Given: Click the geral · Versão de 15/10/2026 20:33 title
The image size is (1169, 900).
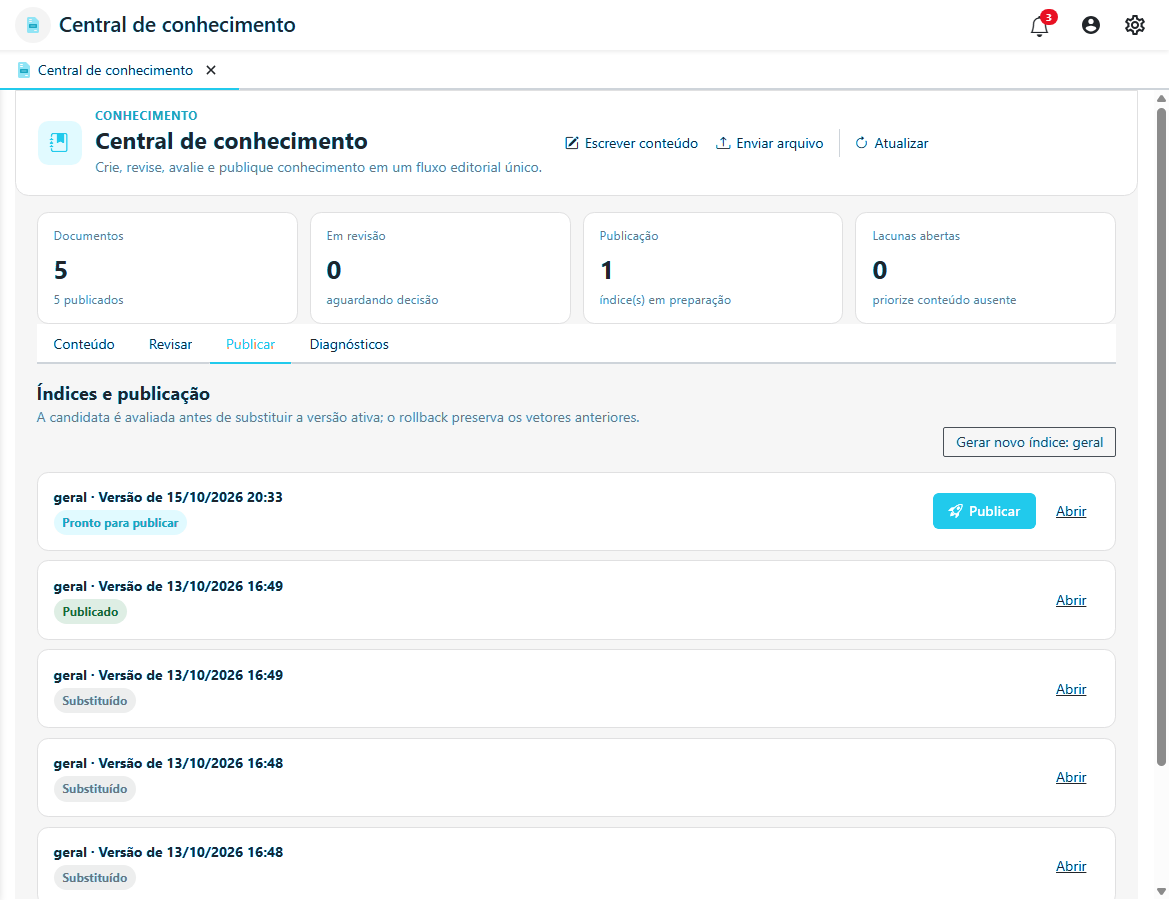Looking at the screenshot, I should tap(168, 497).
